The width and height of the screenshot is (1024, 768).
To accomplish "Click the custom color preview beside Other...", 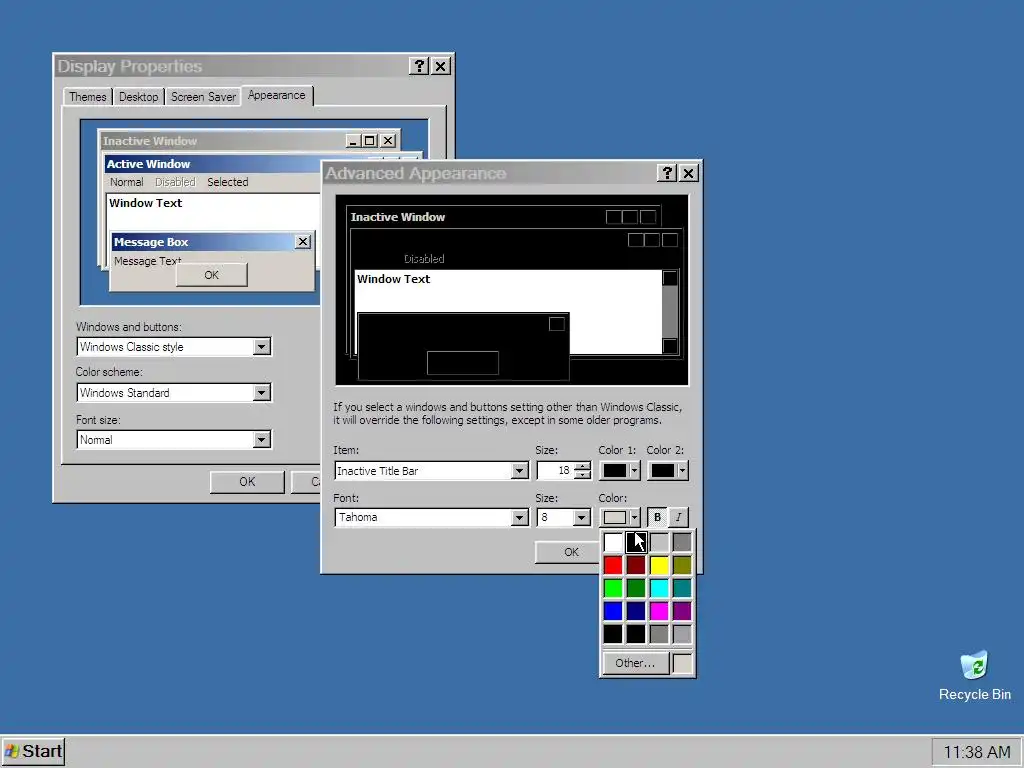I will point(682,663).
